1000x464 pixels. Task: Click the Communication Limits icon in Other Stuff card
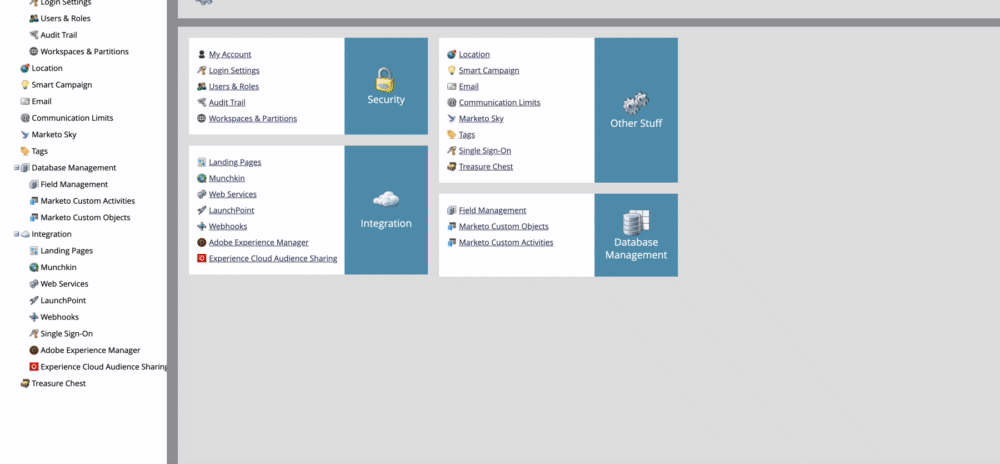coord(452,102)
